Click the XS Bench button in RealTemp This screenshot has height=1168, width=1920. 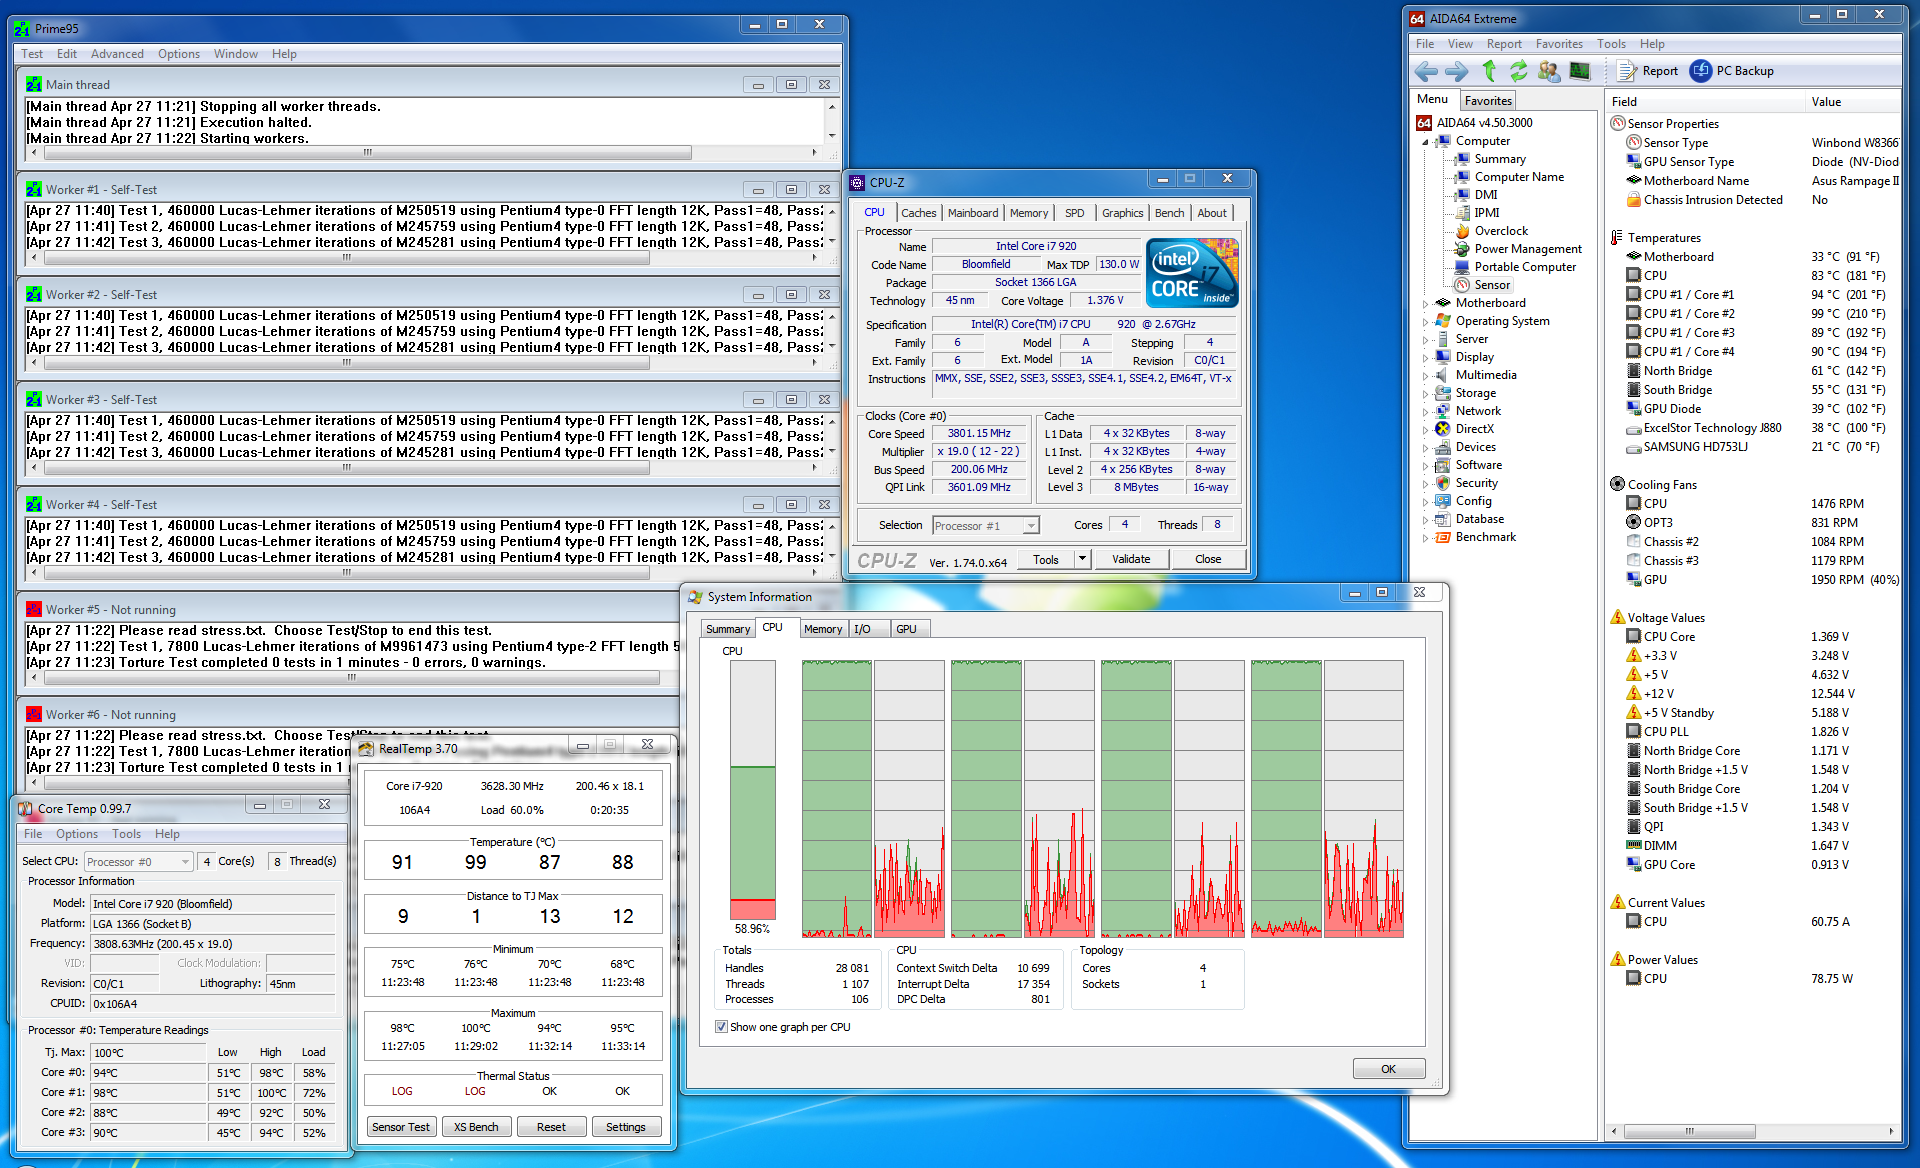(x=476, y=1127)
